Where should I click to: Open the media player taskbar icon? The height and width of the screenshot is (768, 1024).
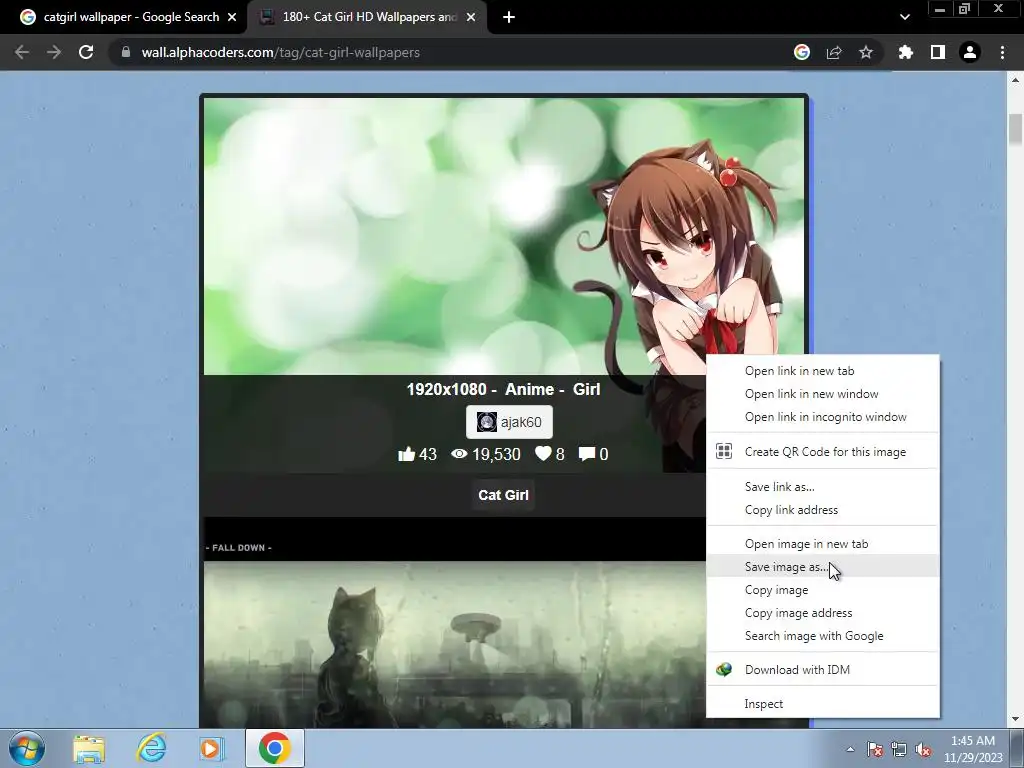pos(212,748)
